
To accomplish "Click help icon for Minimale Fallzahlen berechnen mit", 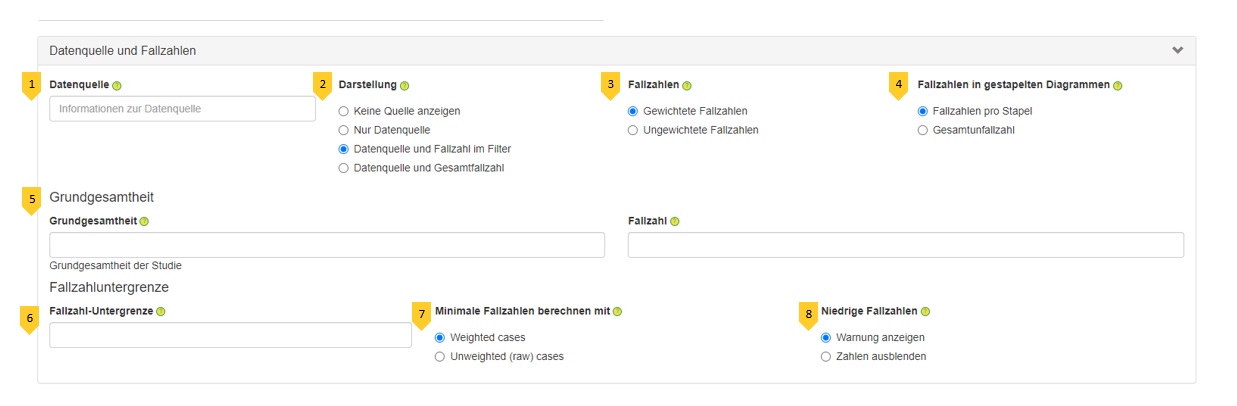I will (617, 312).
